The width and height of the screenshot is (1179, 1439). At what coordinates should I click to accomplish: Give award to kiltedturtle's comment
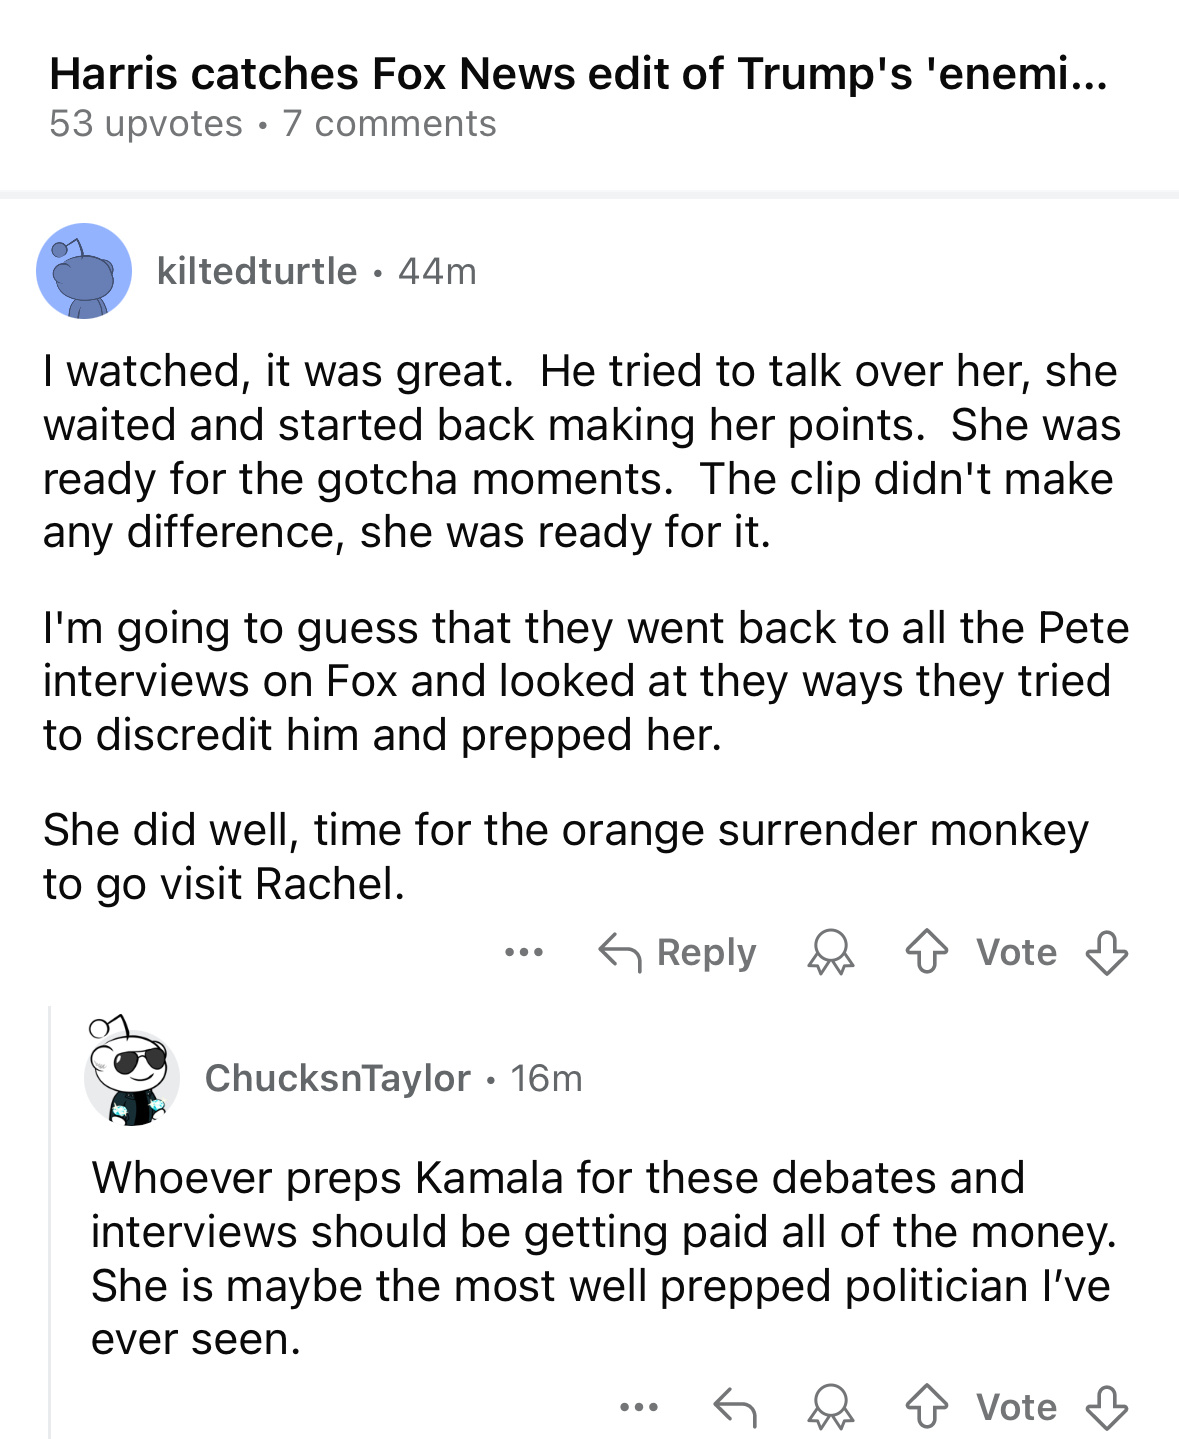point(830,952)
